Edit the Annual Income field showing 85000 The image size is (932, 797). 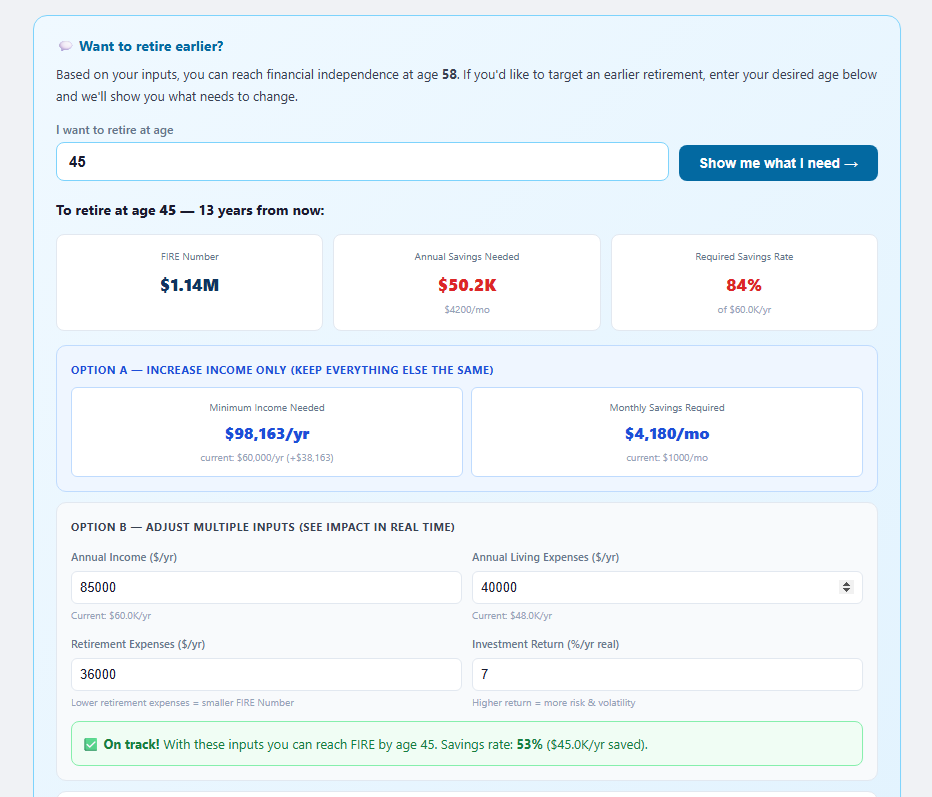tap(266, 587)
